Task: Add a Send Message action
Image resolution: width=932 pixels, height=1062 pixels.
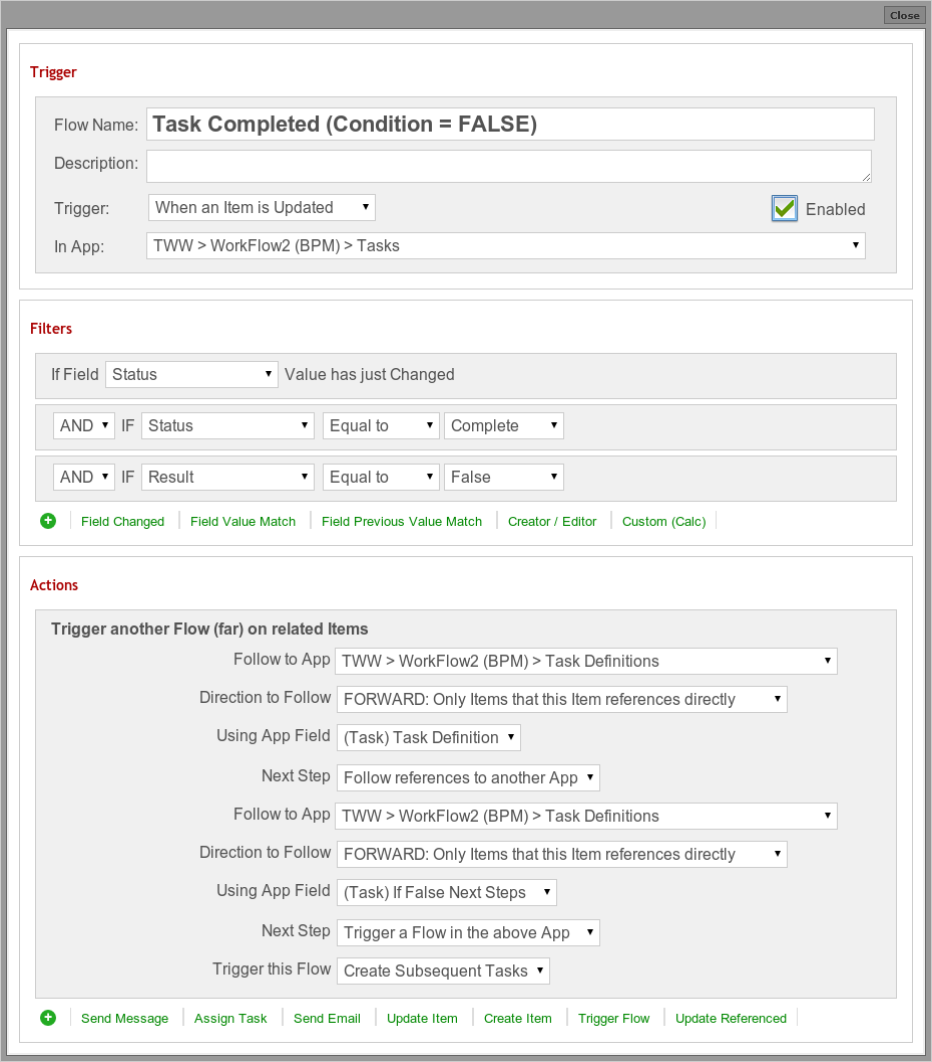Action: 125,1019
